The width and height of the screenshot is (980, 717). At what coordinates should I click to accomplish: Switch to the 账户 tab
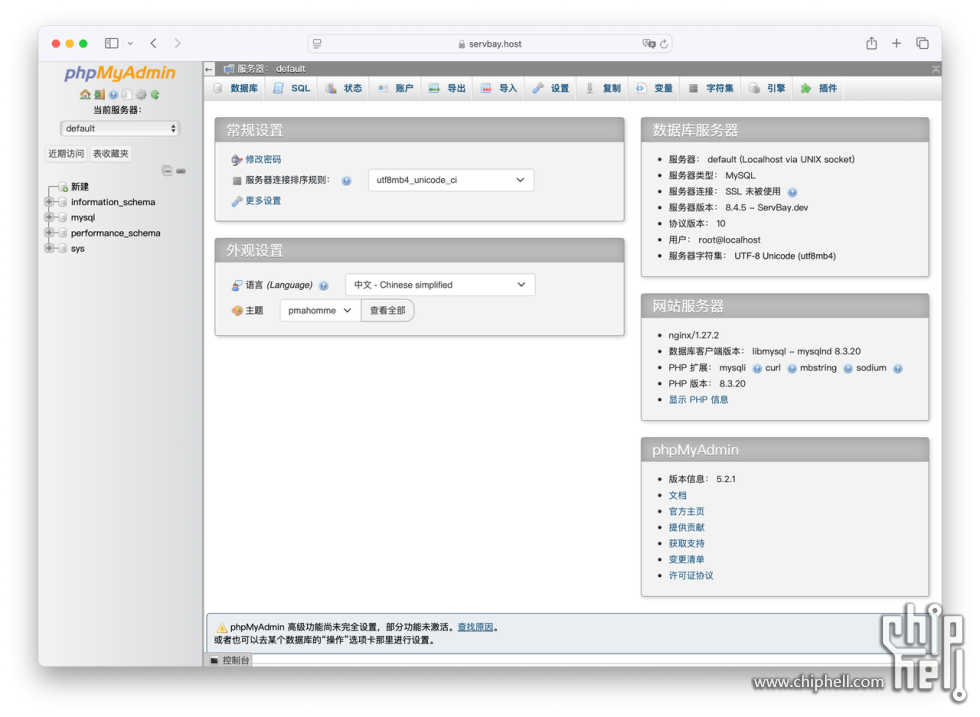pos(396,88)
